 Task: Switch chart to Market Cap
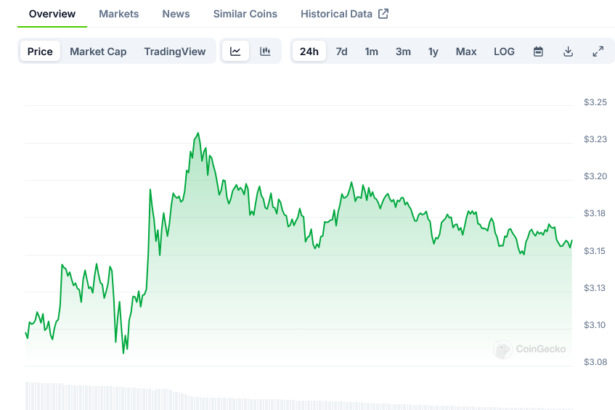click(x=98, y=52)
